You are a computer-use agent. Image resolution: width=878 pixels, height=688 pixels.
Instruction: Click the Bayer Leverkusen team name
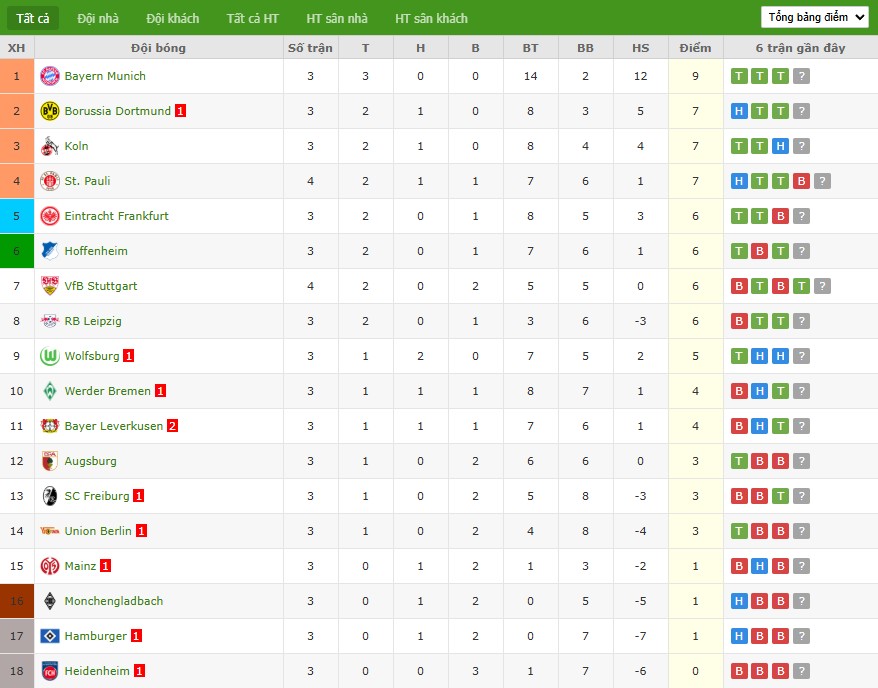[x=113, y=426]
